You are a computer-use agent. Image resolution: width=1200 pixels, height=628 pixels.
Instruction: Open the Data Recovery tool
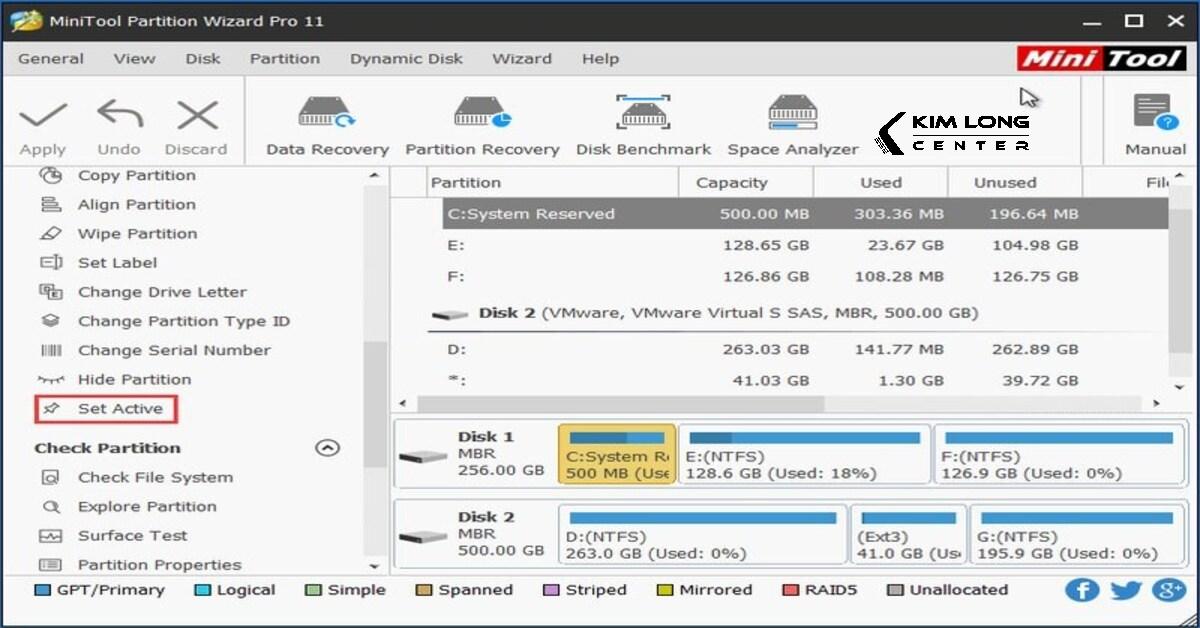pyautogui.click(x=325, y=122)
